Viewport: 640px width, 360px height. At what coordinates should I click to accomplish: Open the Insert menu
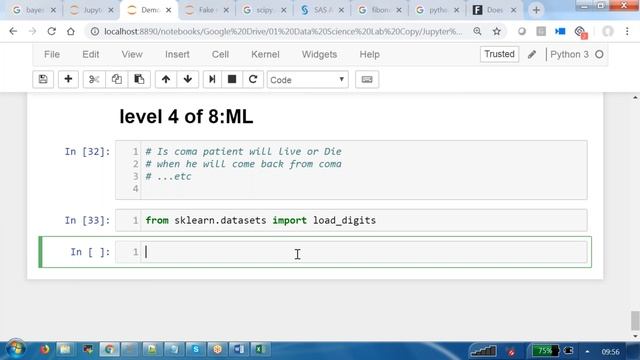click(x=177, y=54)
